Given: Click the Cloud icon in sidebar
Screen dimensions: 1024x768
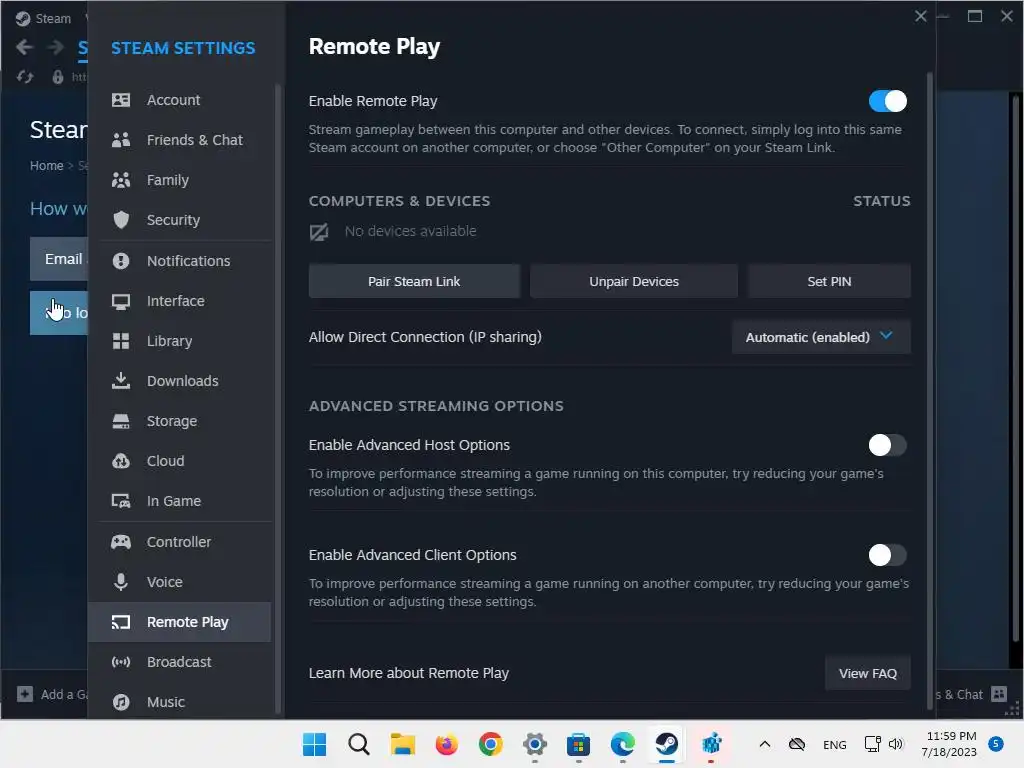Looking at the screenshot, I should pyautogui.click(x=121, y=461).
